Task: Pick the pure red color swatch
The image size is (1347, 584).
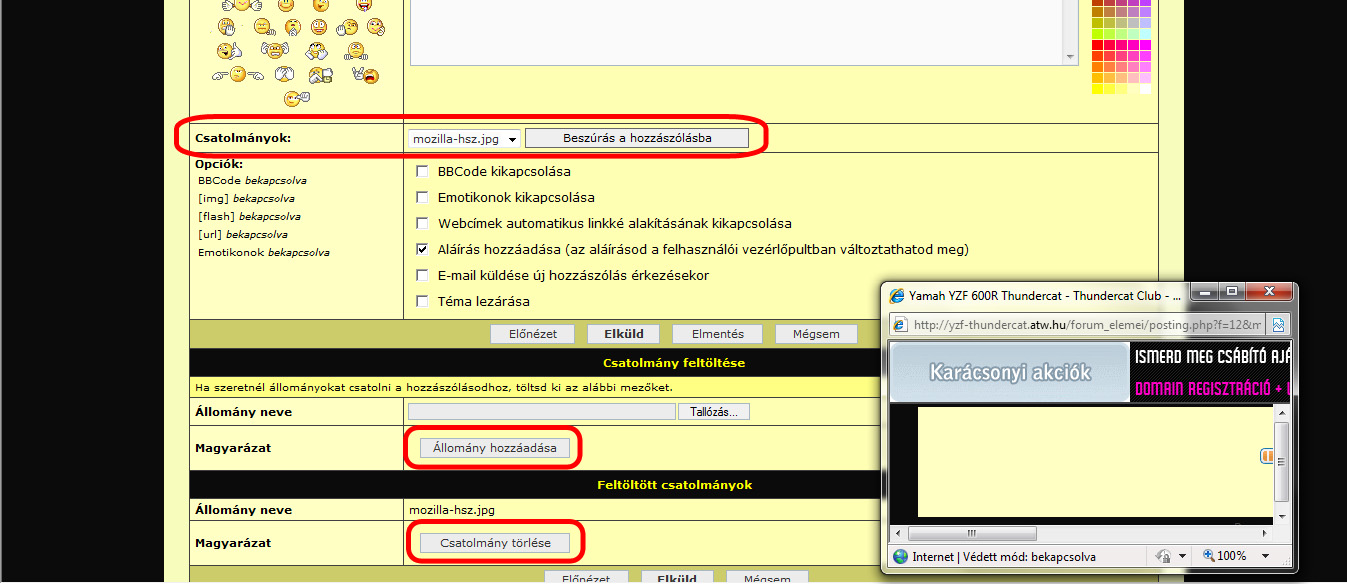Action: (x=1097, y=45)
